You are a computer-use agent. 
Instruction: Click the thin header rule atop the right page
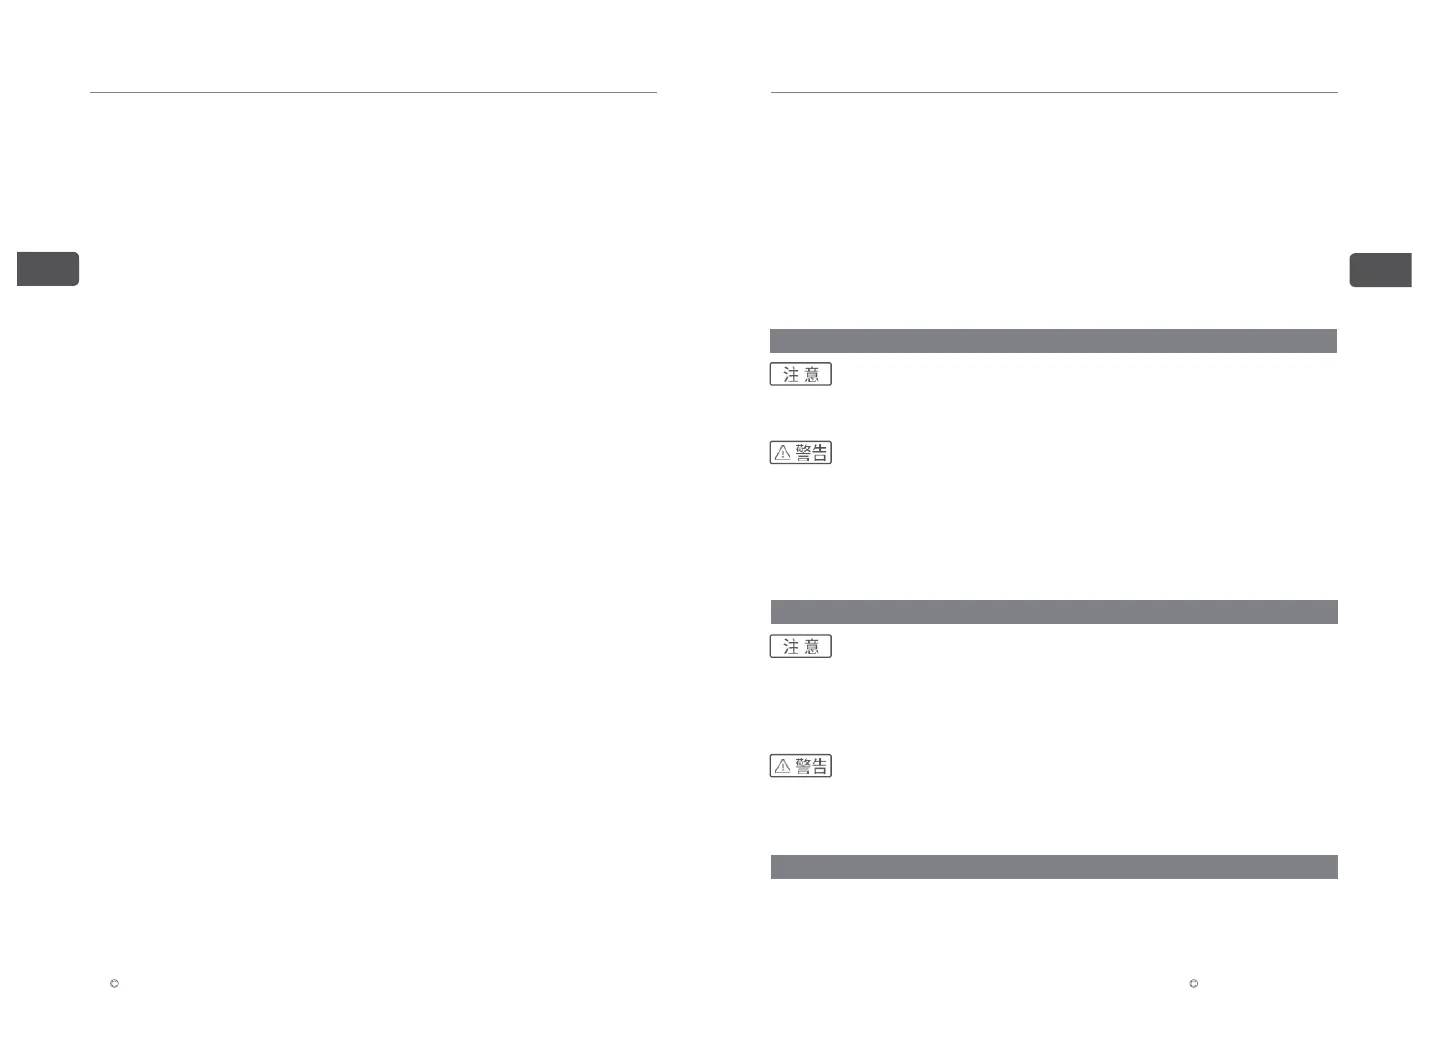[1054, 93]
